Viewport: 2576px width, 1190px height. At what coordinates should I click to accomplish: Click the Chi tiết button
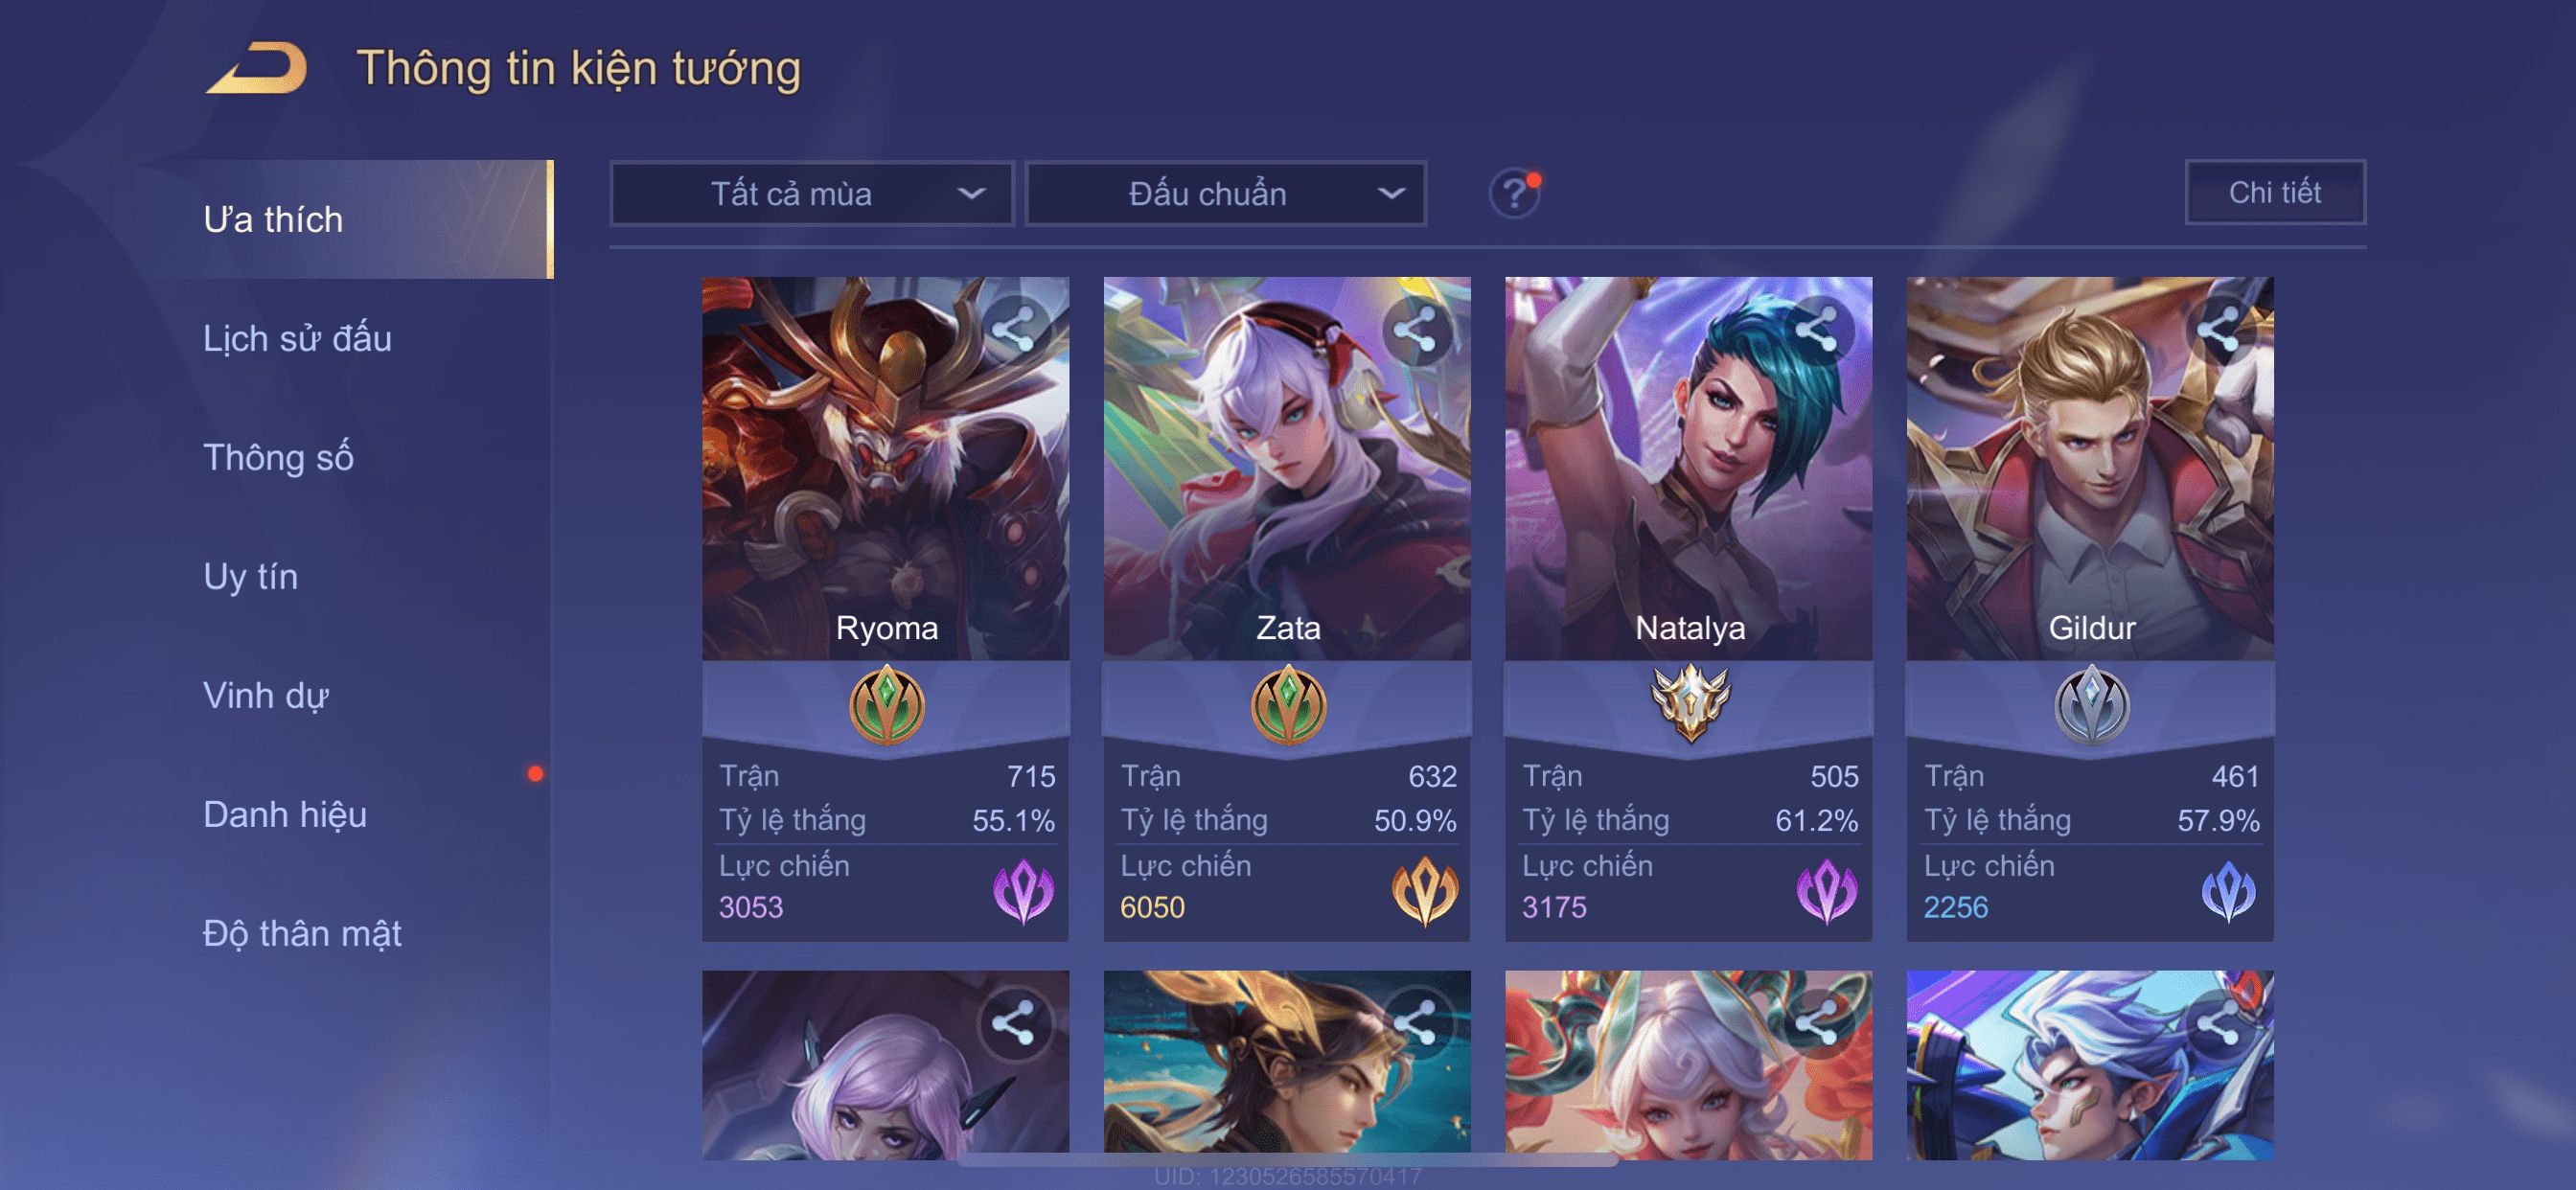[x=2274, y=192]
